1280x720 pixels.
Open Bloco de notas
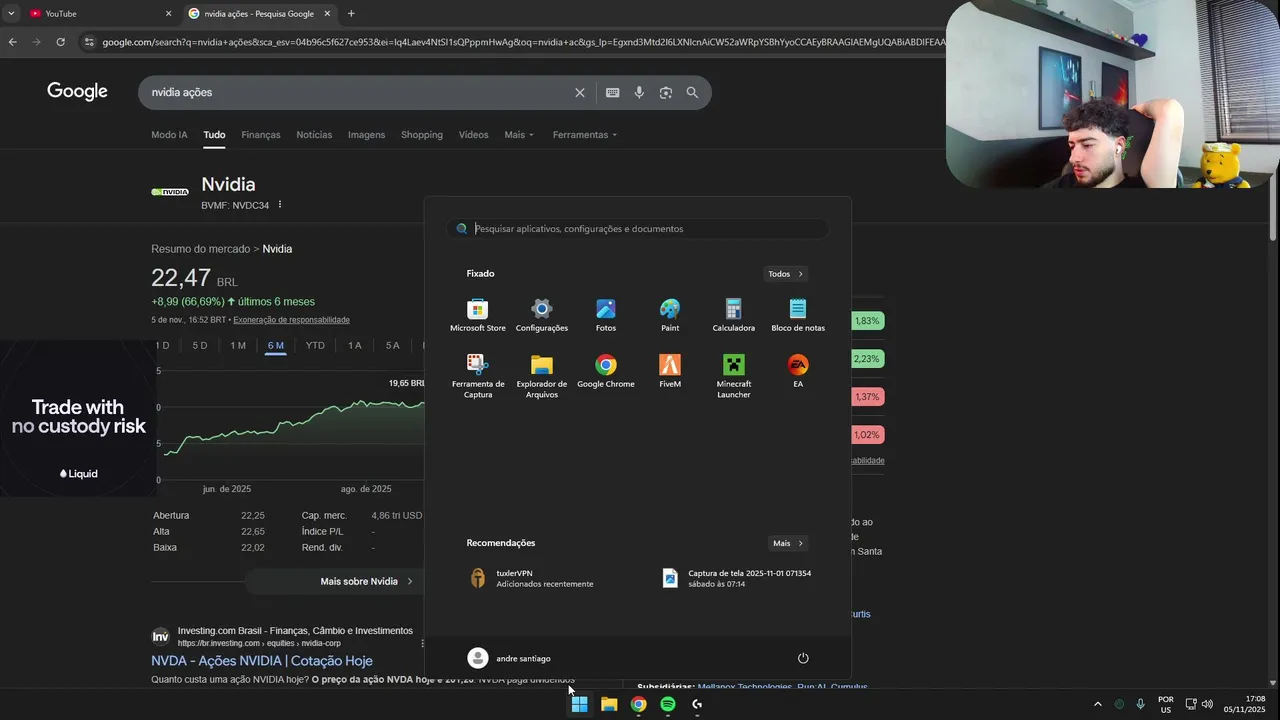[x=798, y=315]
